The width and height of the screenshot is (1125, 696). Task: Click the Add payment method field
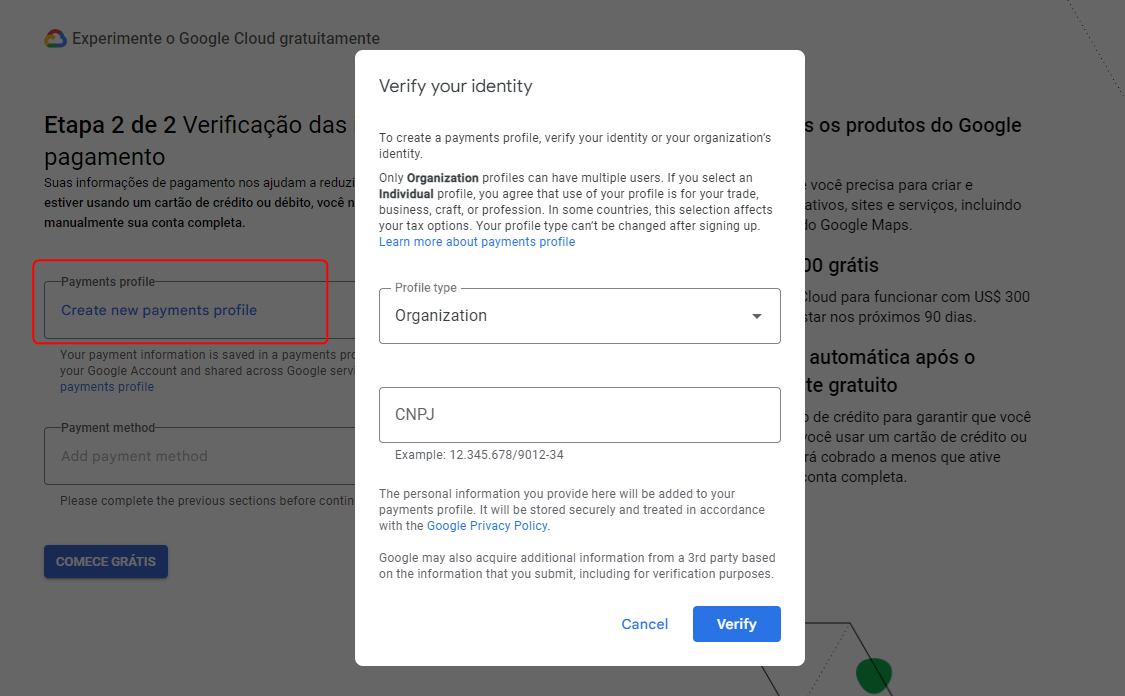pyautogui.click(x=199, y=456)
